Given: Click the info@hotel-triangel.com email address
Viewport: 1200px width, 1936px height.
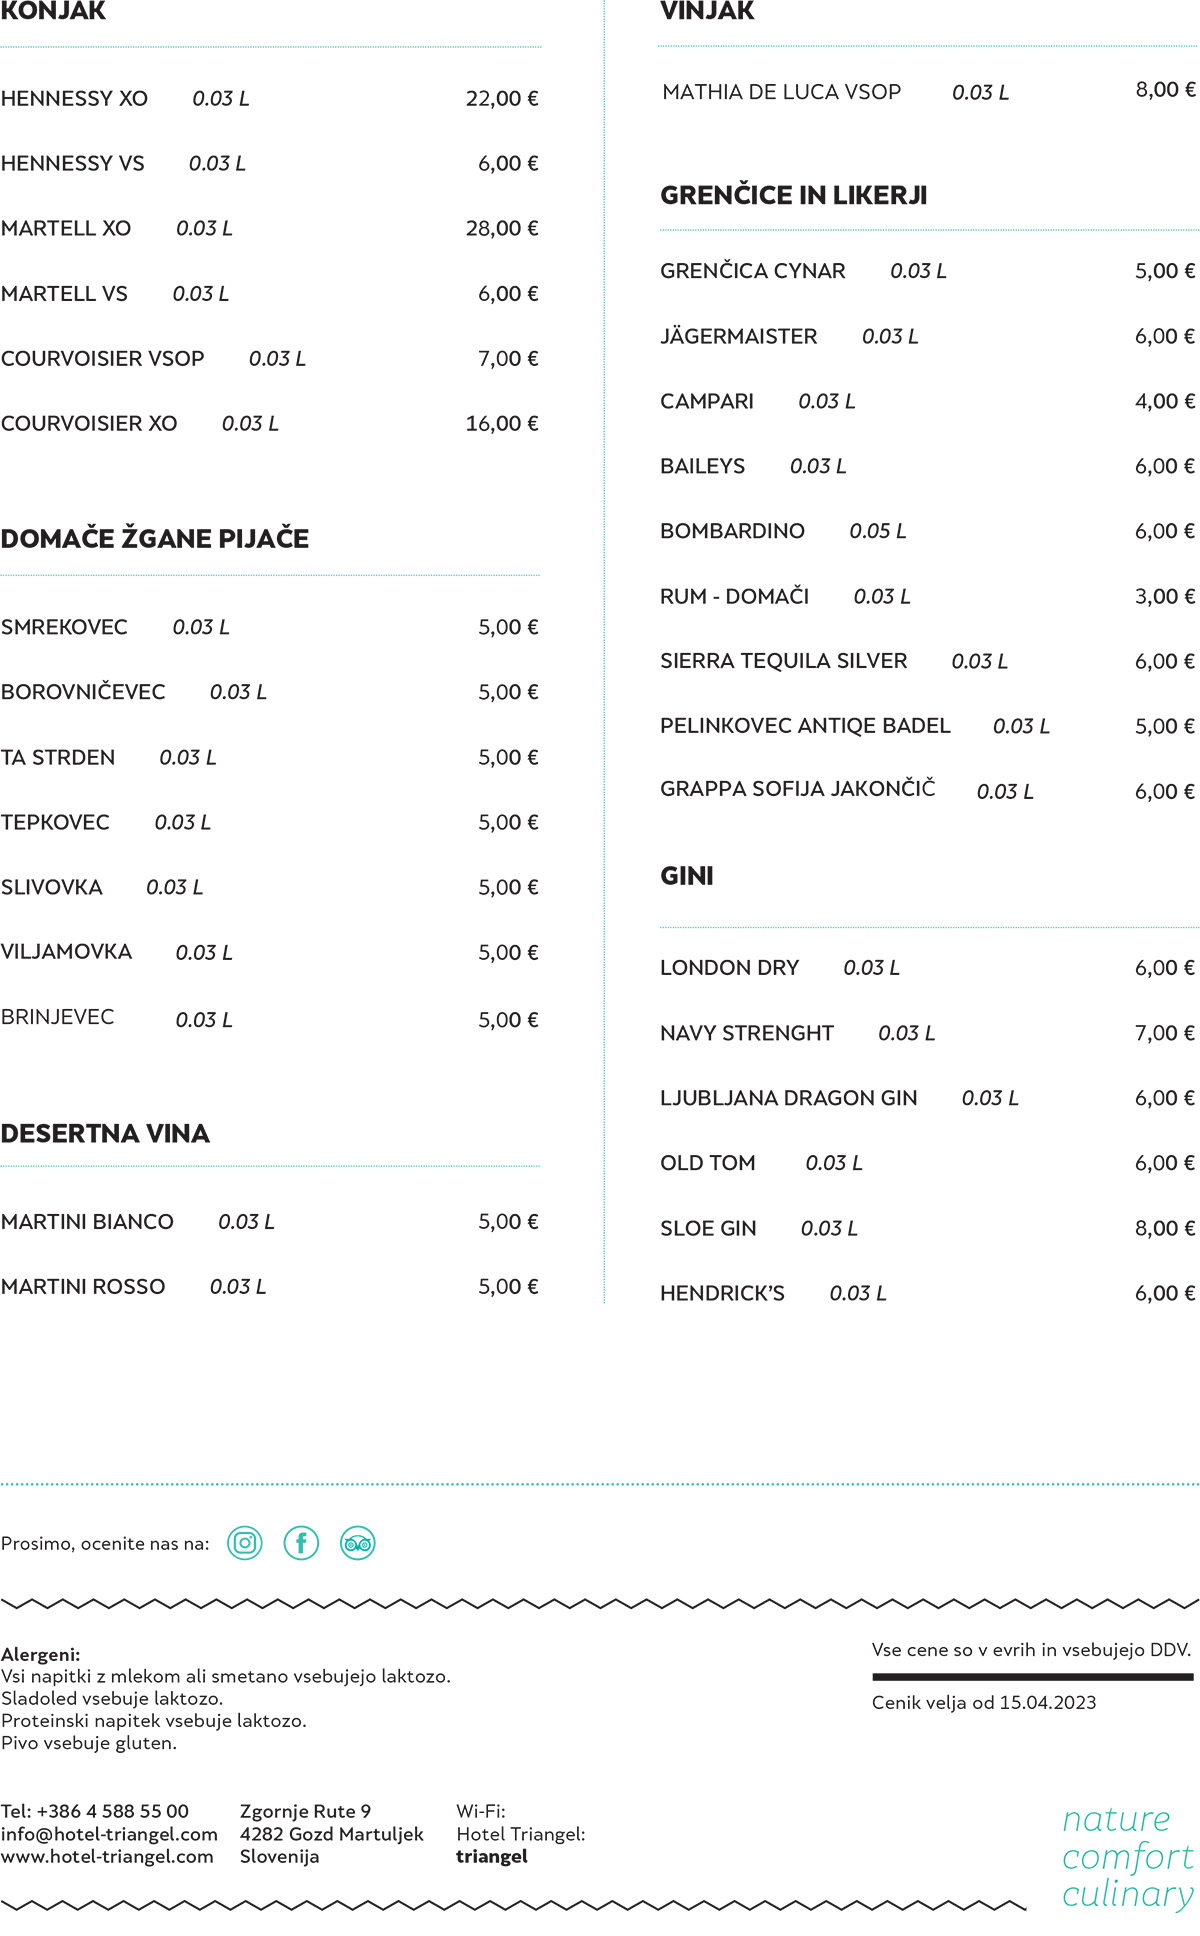Looking at the screenshot, I should [x=109, y=1834].
